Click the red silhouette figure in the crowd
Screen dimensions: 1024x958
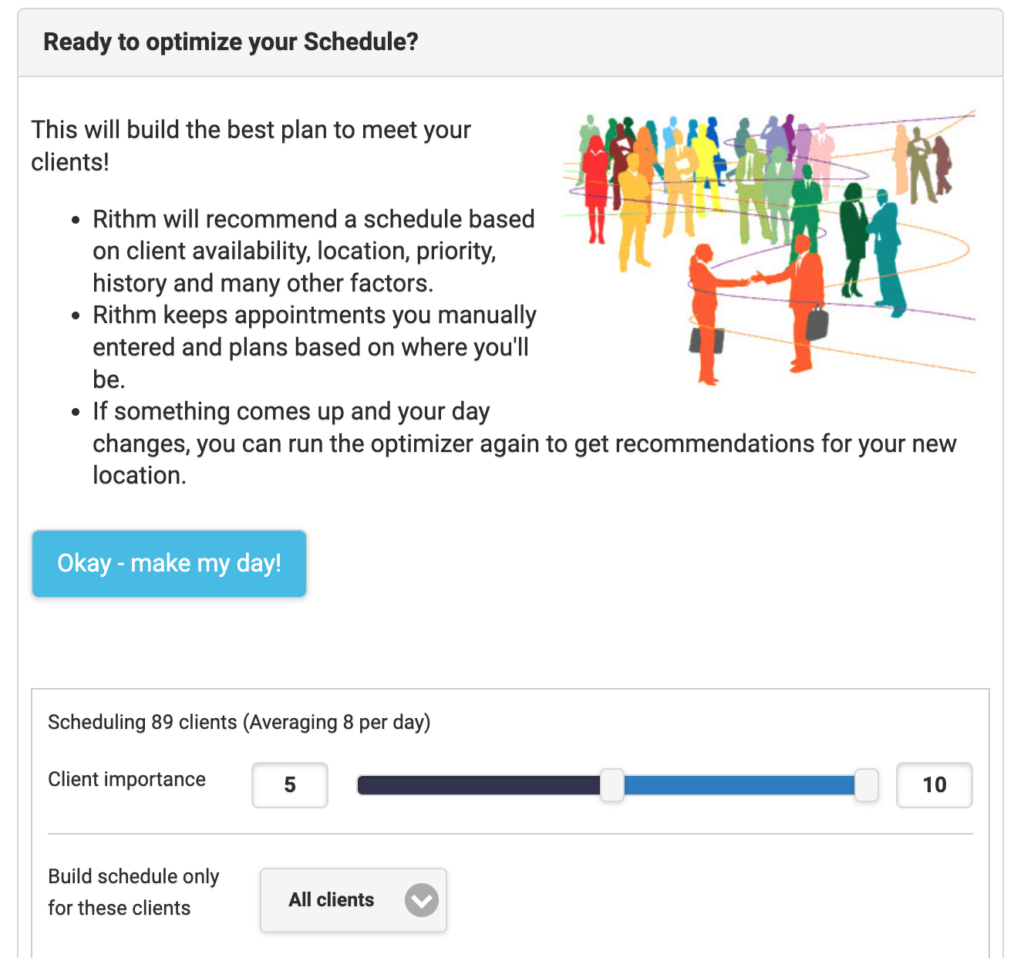pos(596,189)
